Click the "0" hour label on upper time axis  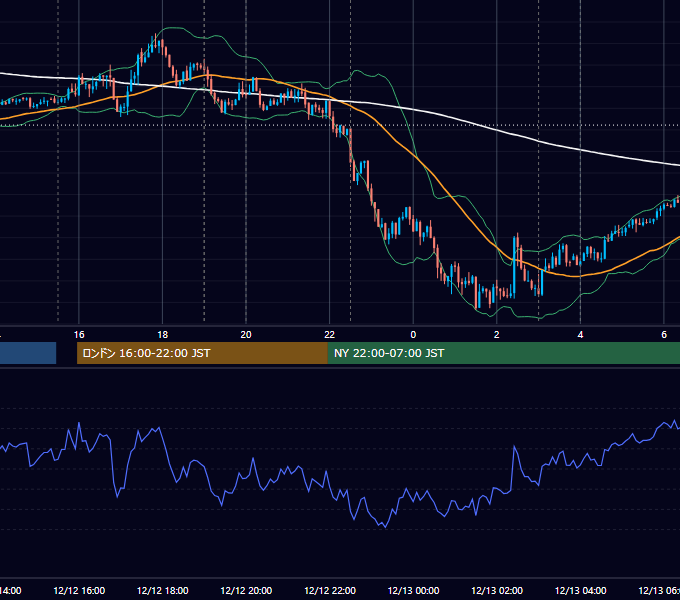(x=413, y=335)
